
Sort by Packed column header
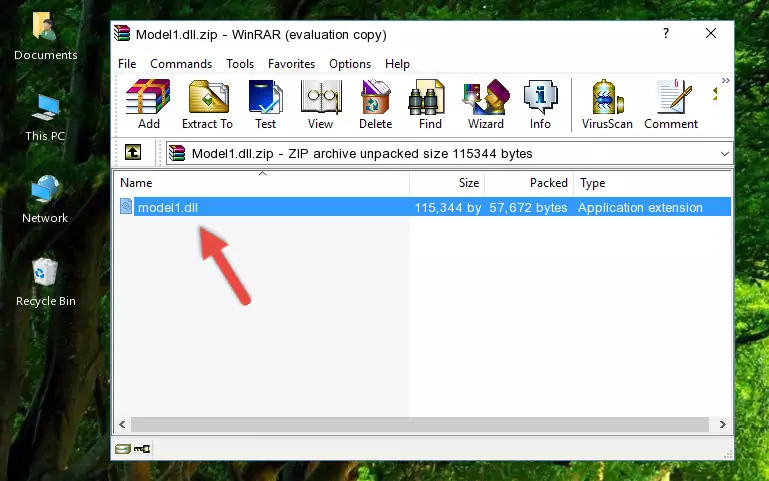[529, 183]
